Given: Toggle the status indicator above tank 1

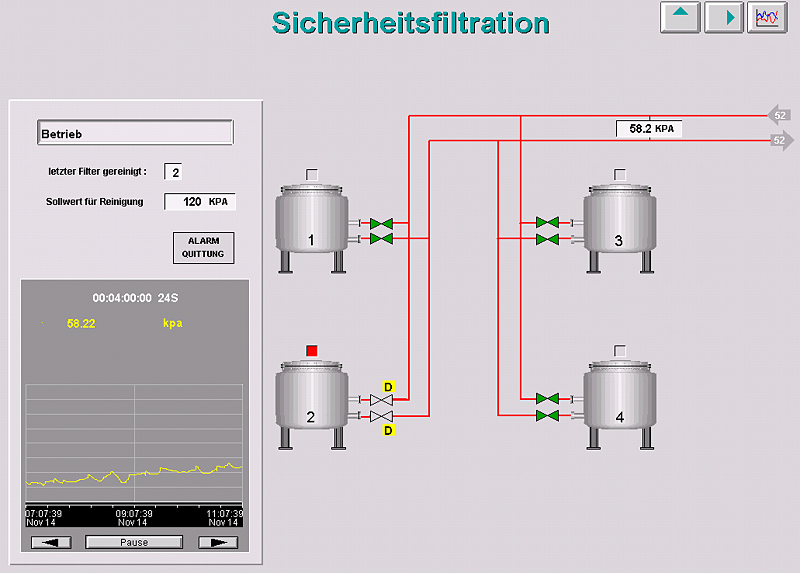Looking at the screenshot, I should pos(311,174).
